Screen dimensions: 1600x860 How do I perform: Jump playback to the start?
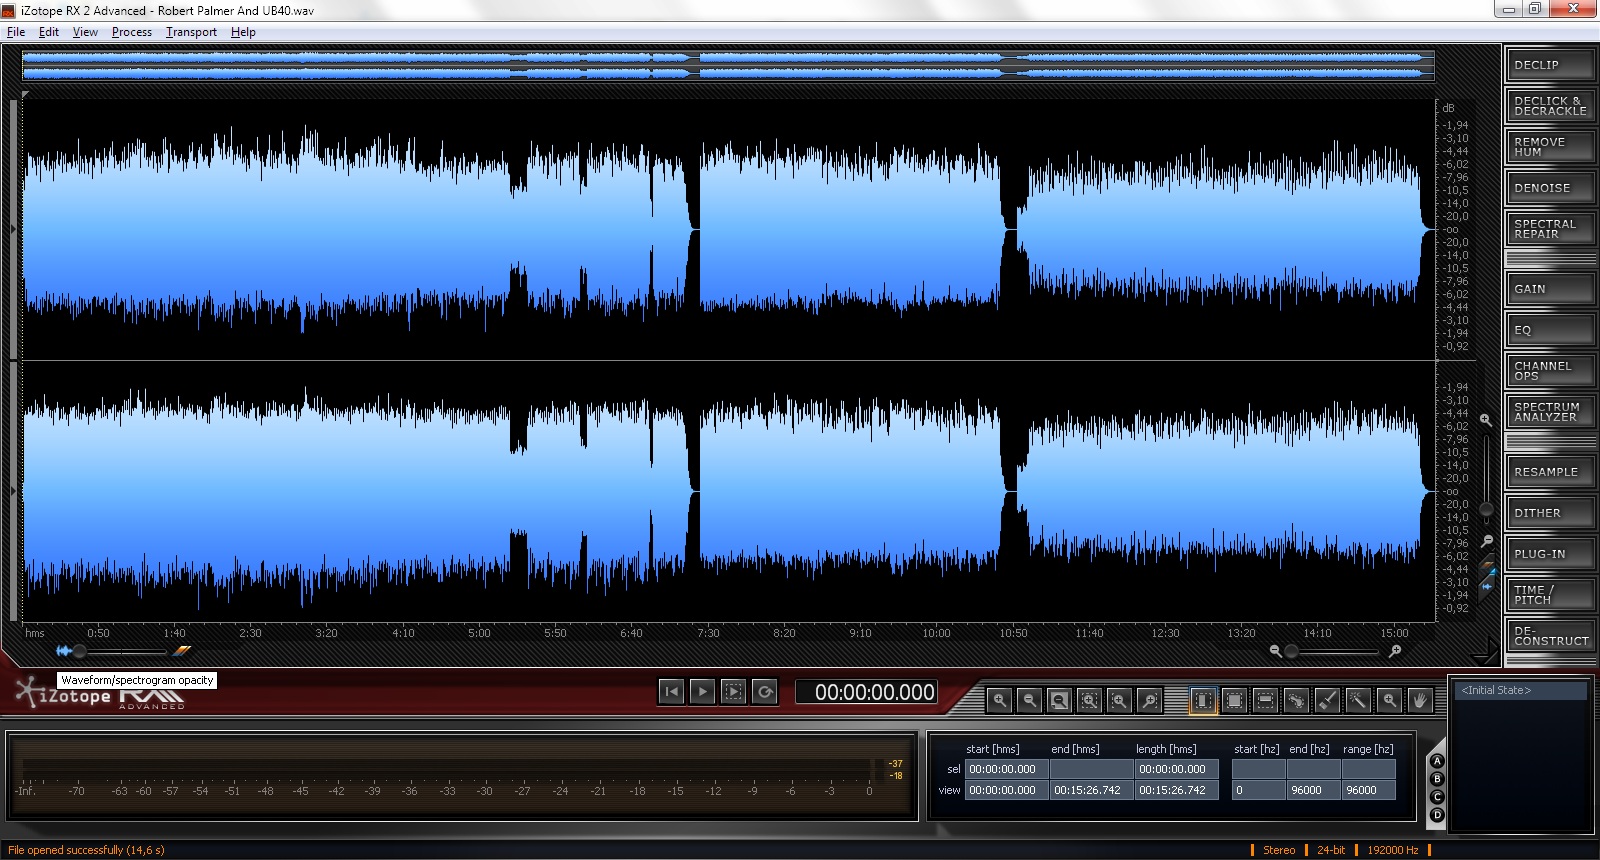click(671, 691)
